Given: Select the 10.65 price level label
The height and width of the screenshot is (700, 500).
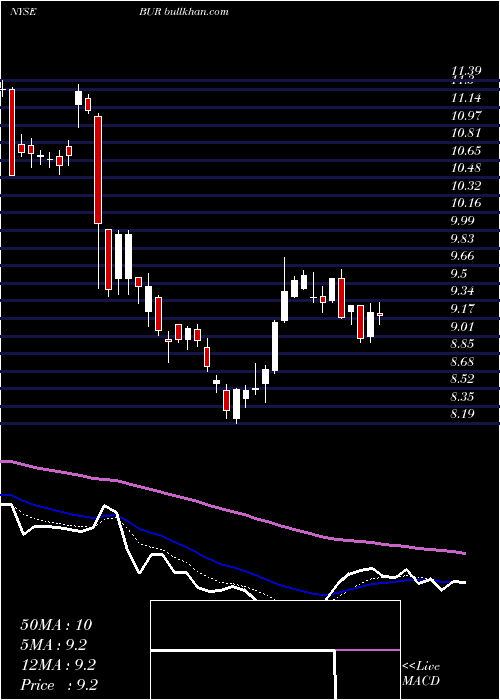Looking at the screenshot, I should tap(466, 150).
